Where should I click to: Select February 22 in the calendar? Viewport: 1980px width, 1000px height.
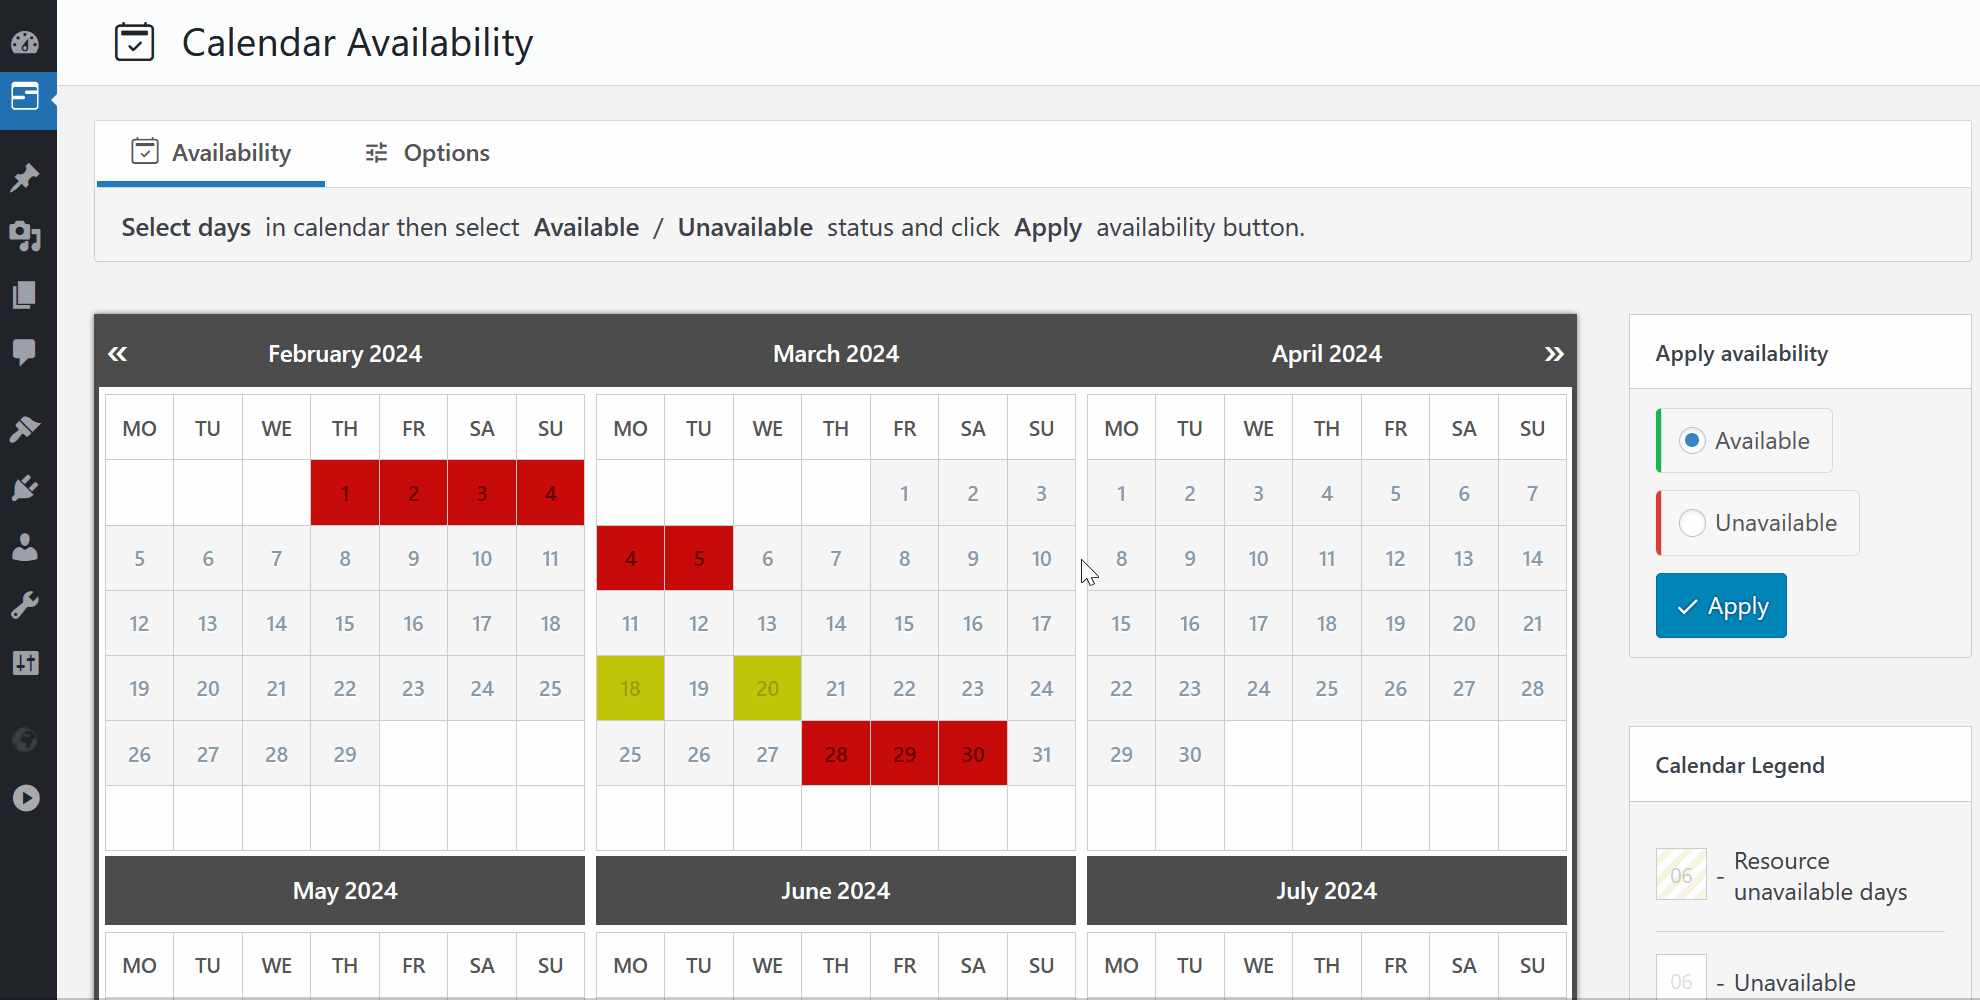point(345,688)
